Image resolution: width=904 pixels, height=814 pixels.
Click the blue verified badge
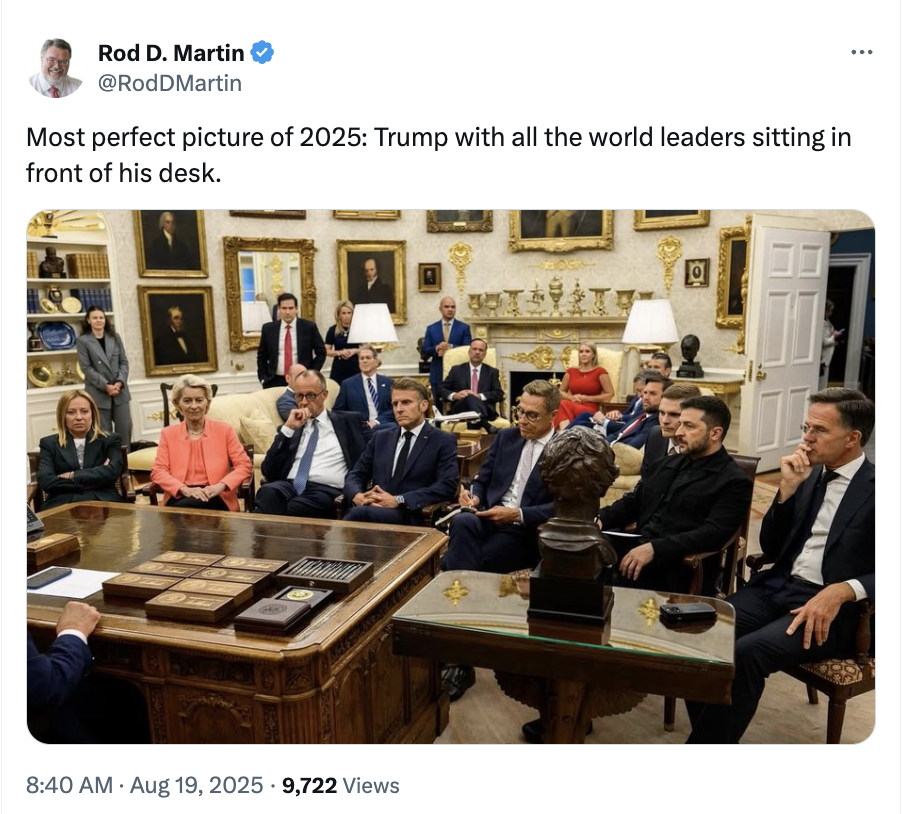coord(262,53)
